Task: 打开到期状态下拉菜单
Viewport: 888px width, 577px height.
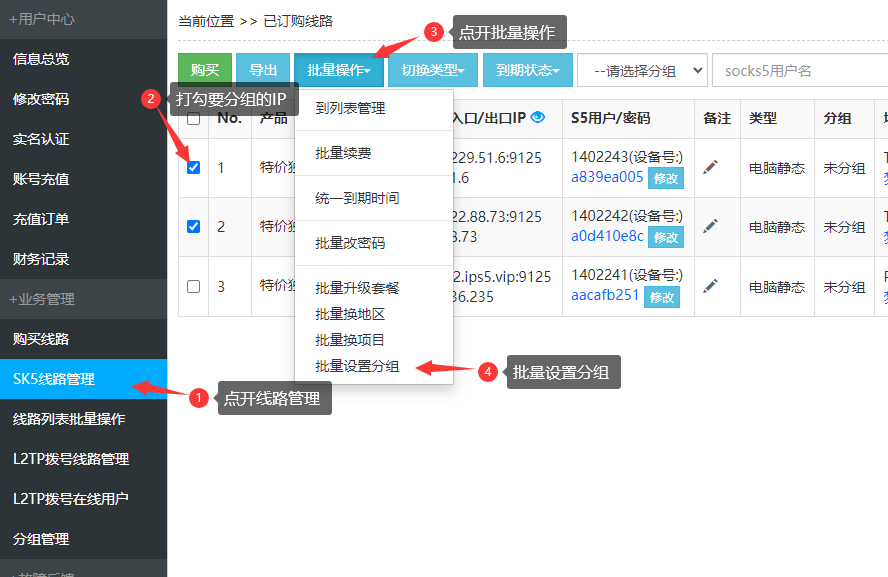Action: (x=527, y=70)
